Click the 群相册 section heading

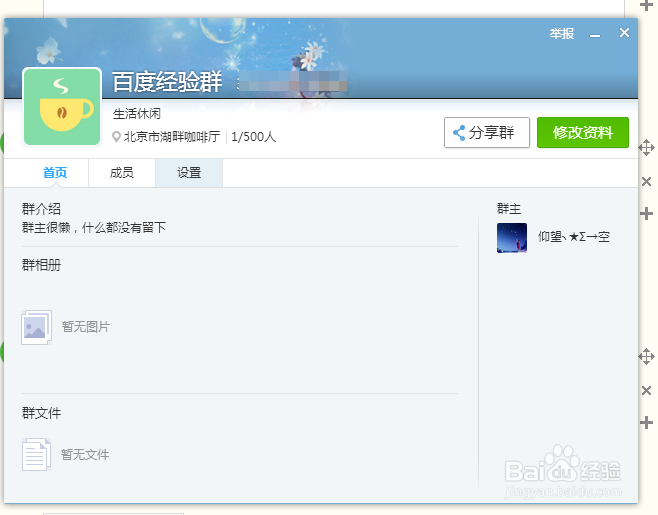coord(41,265)
